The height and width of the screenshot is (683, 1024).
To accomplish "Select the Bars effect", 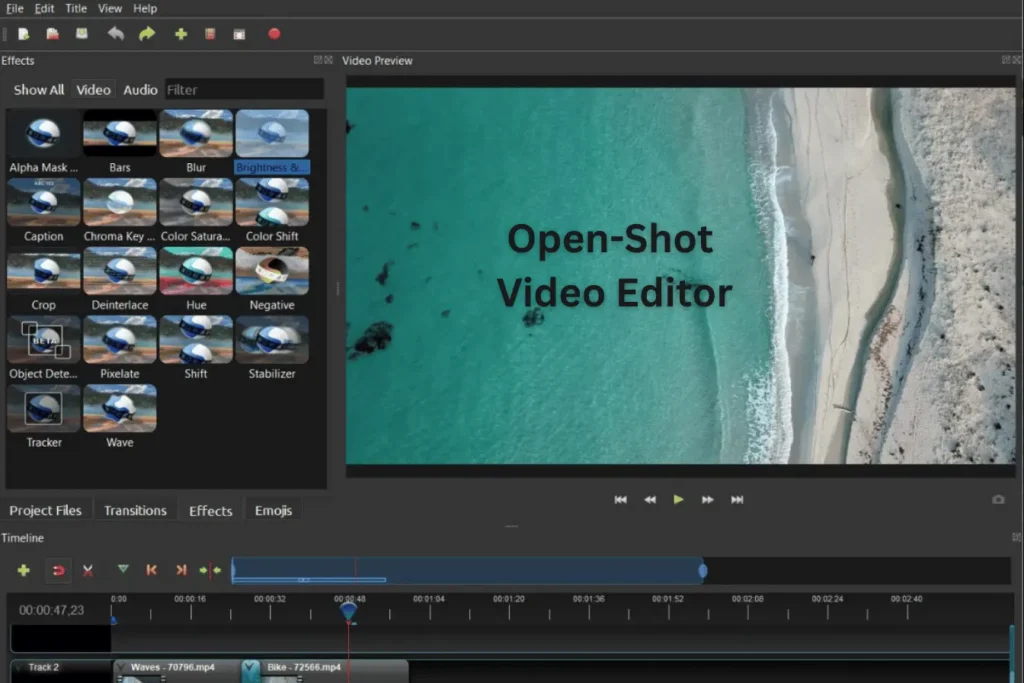I will point(120,142).
